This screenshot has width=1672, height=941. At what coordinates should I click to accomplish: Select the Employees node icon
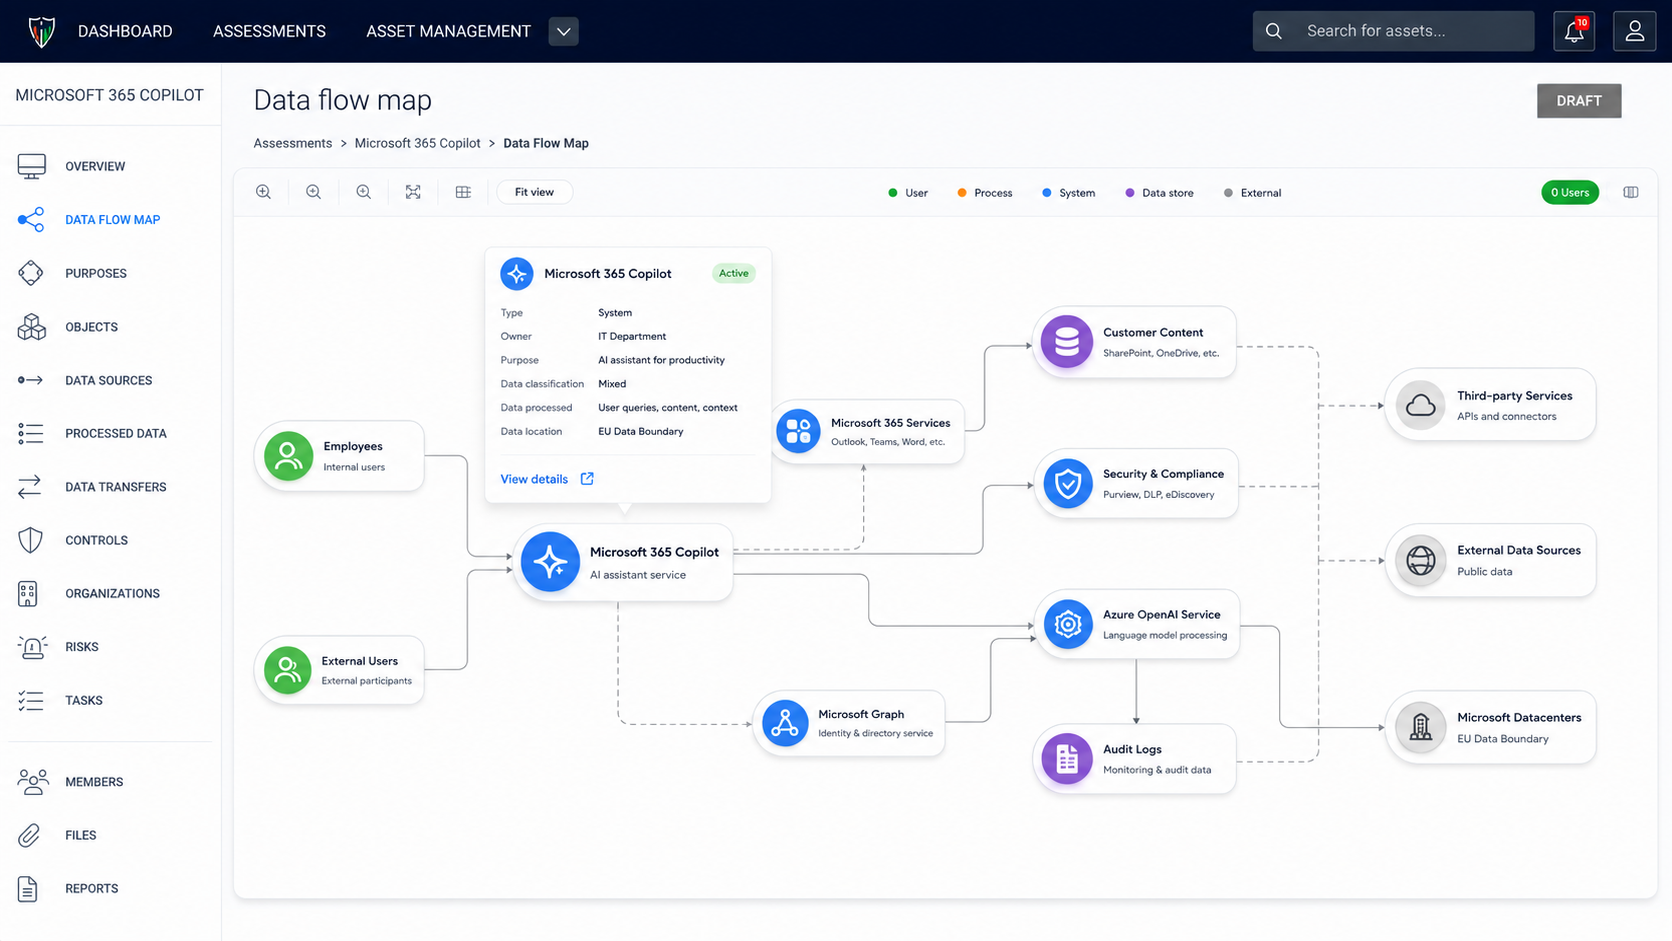point(288,456)
